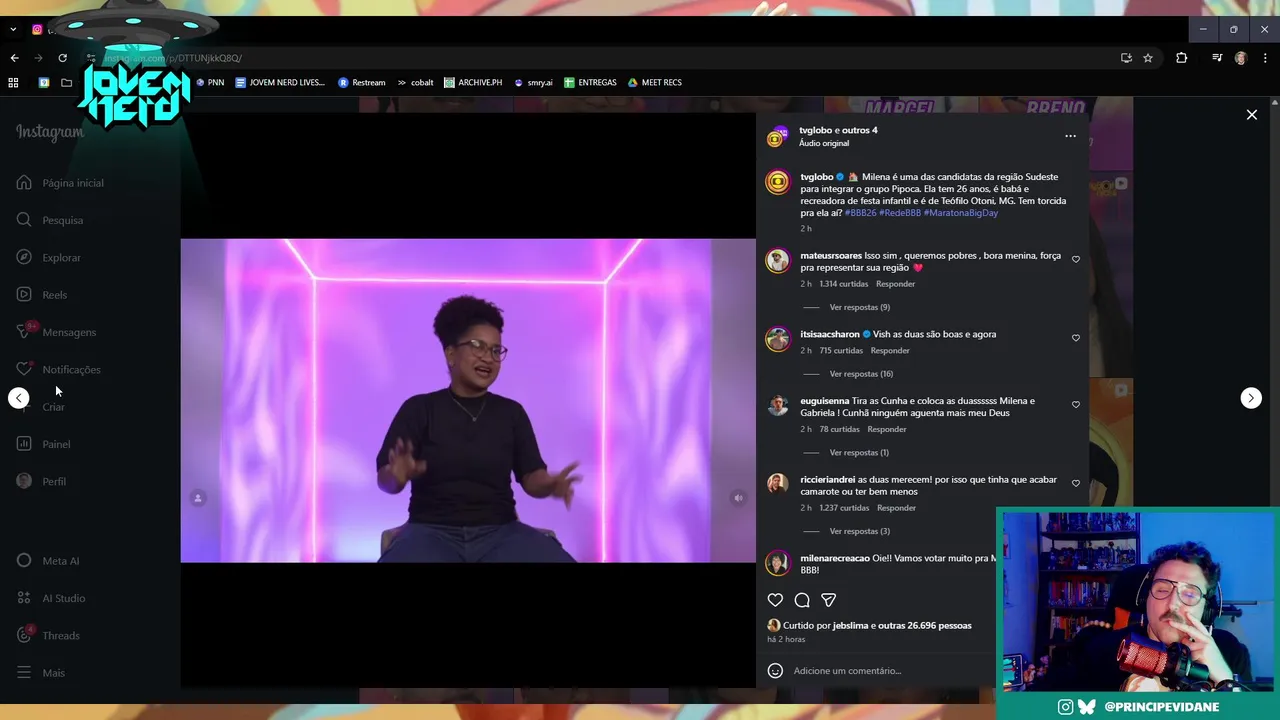This screenshot has width=1280, height=720.
Task: Open JOVEM NERD LIVES bookmark
Action: (x=280, y=83)
